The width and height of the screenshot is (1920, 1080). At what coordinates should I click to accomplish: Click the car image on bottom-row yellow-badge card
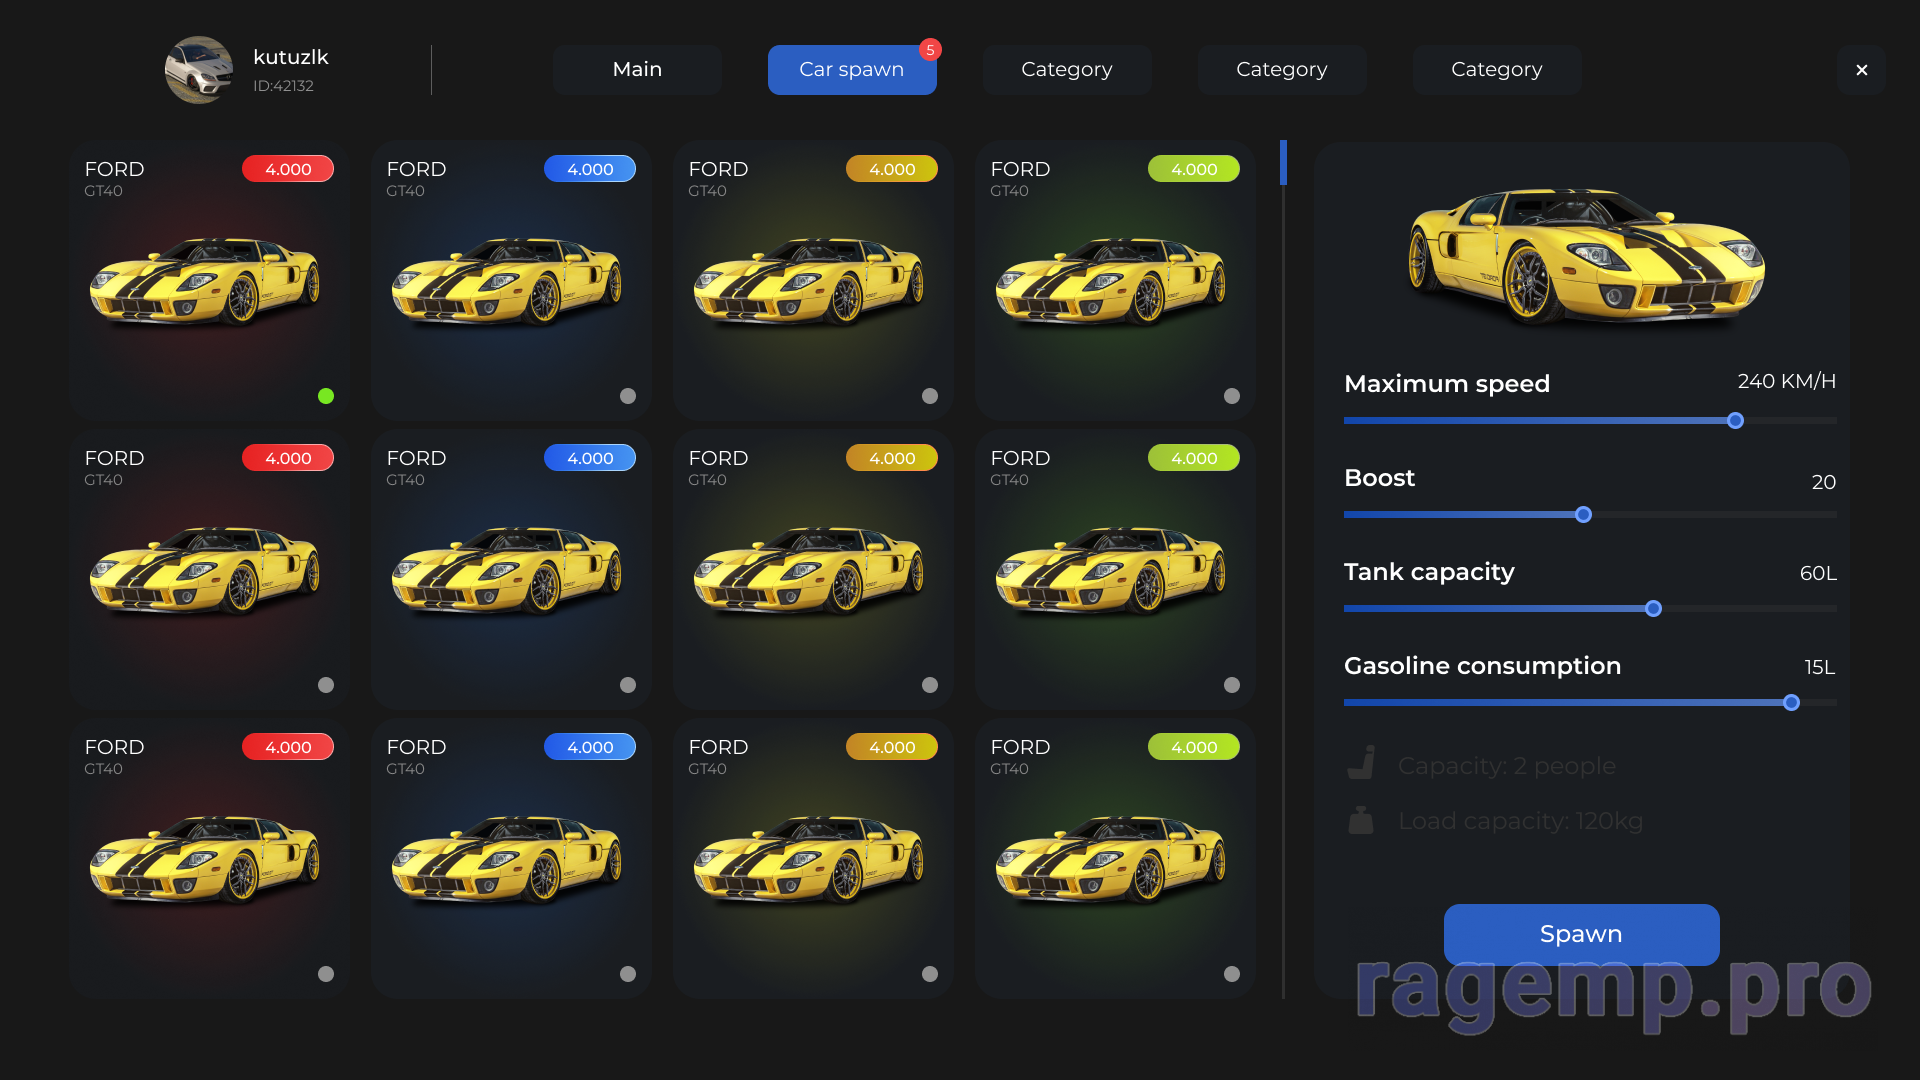pyautogui.click(x=810, y=859)
